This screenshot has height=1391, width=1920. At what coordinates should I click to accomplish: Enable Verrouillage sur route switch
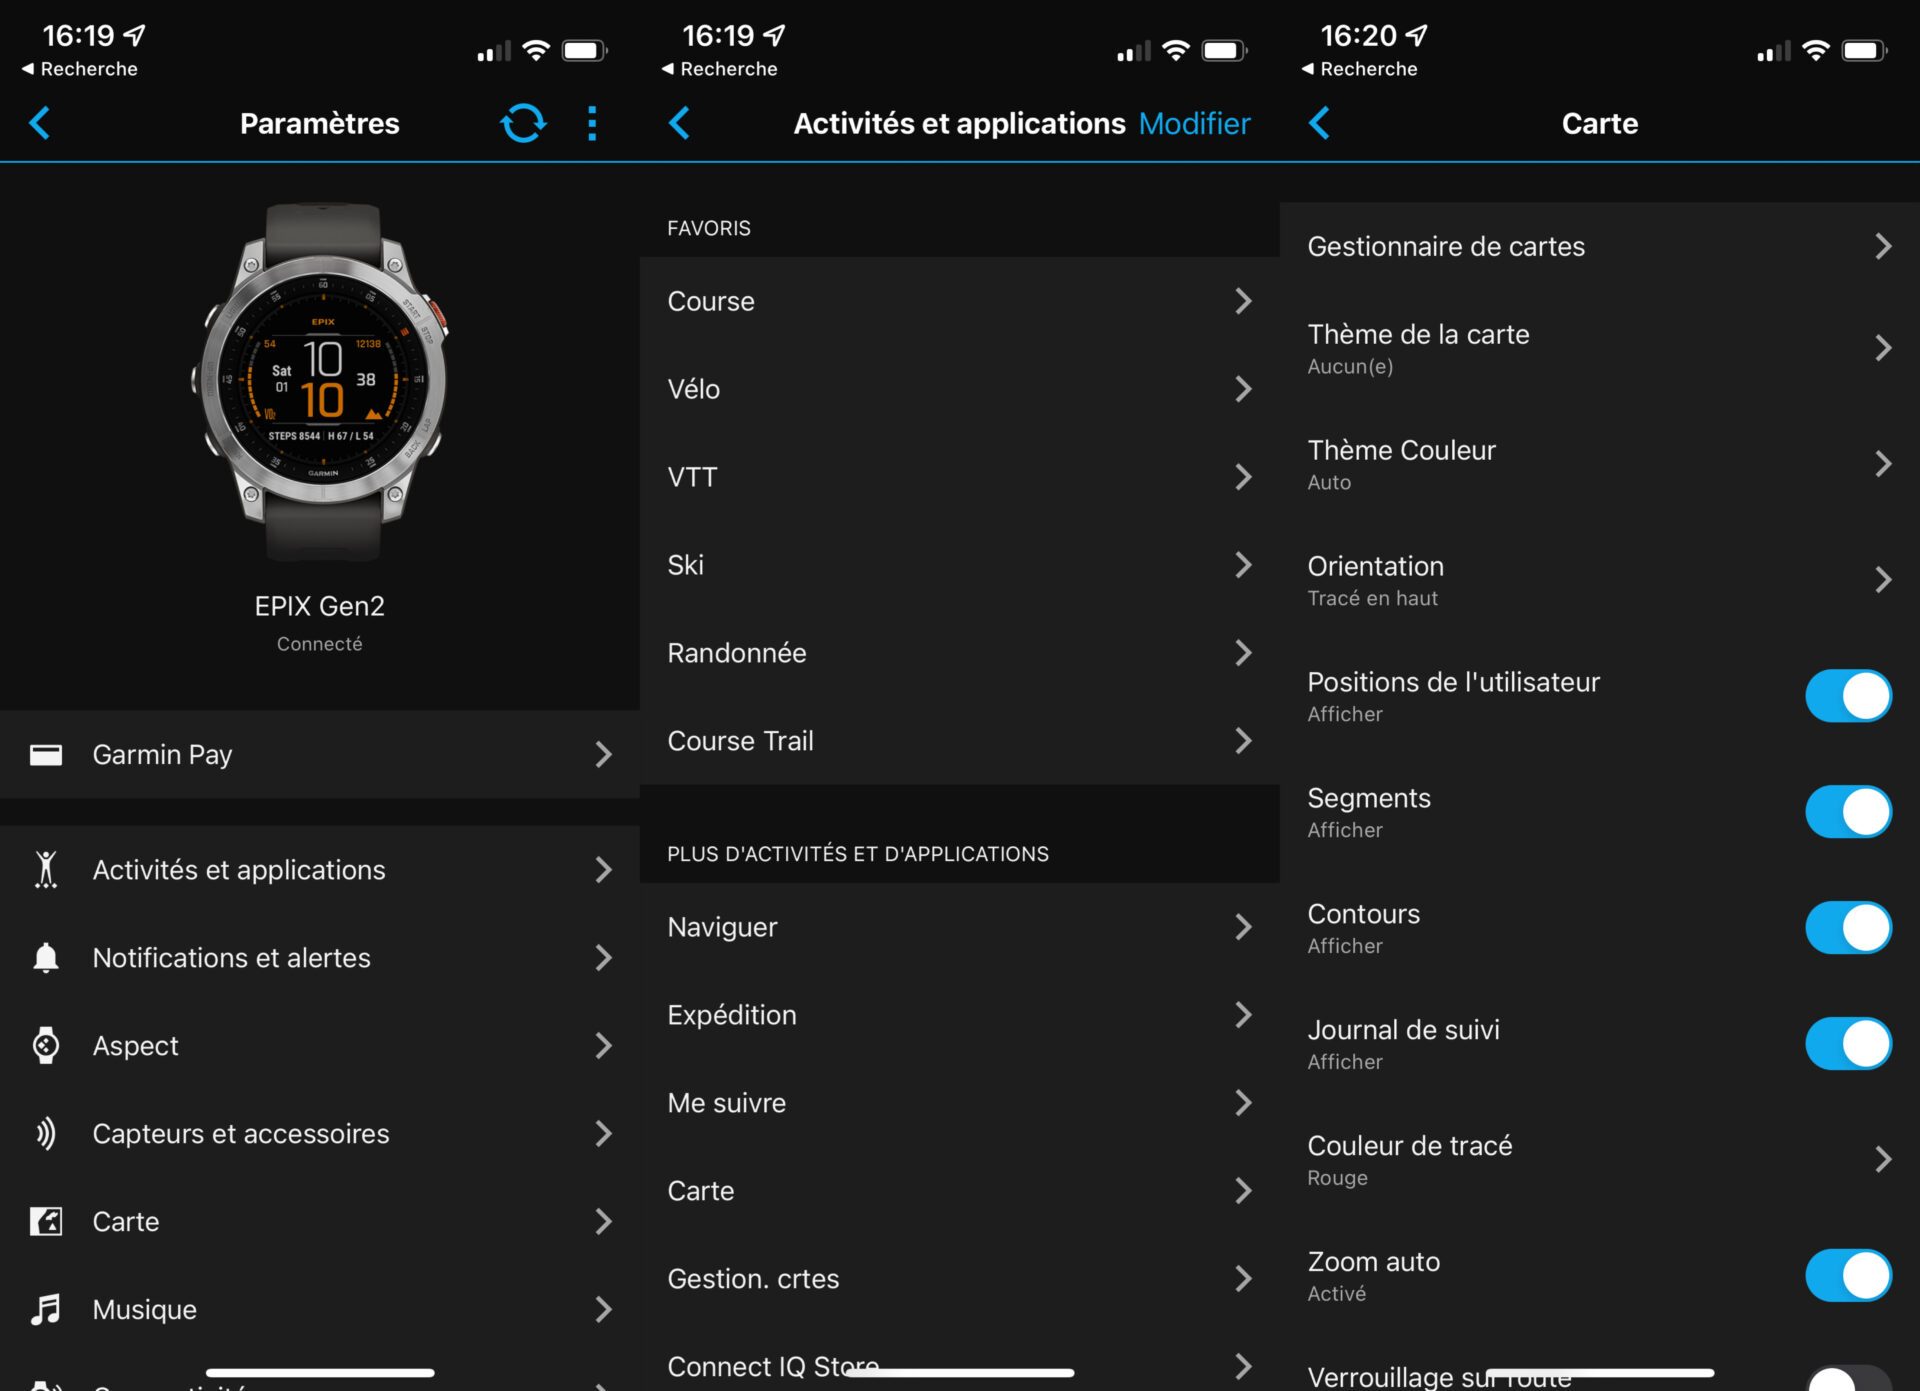(x=1848, y=1380)
